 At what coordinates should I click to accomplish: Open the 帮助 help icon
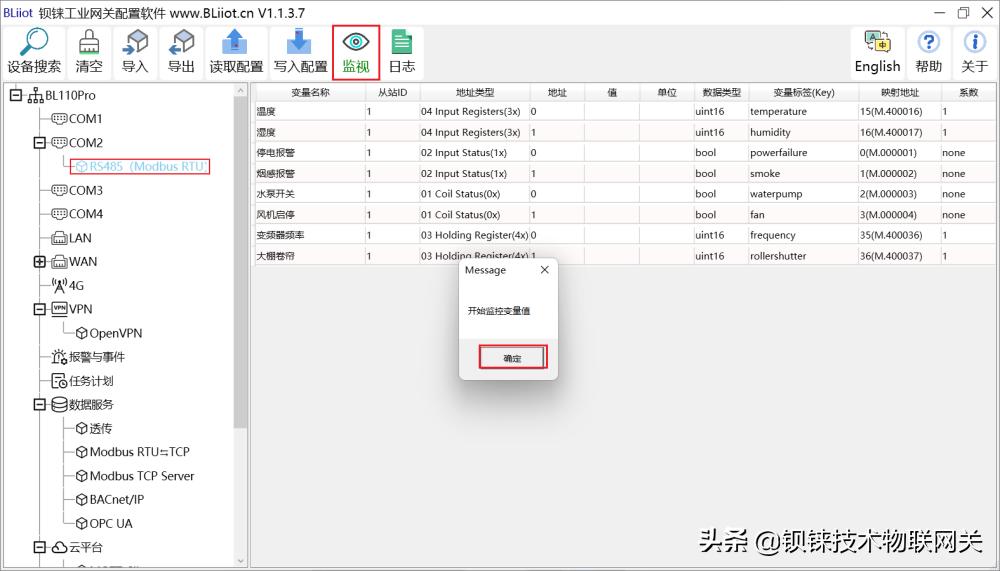(929, 52)
